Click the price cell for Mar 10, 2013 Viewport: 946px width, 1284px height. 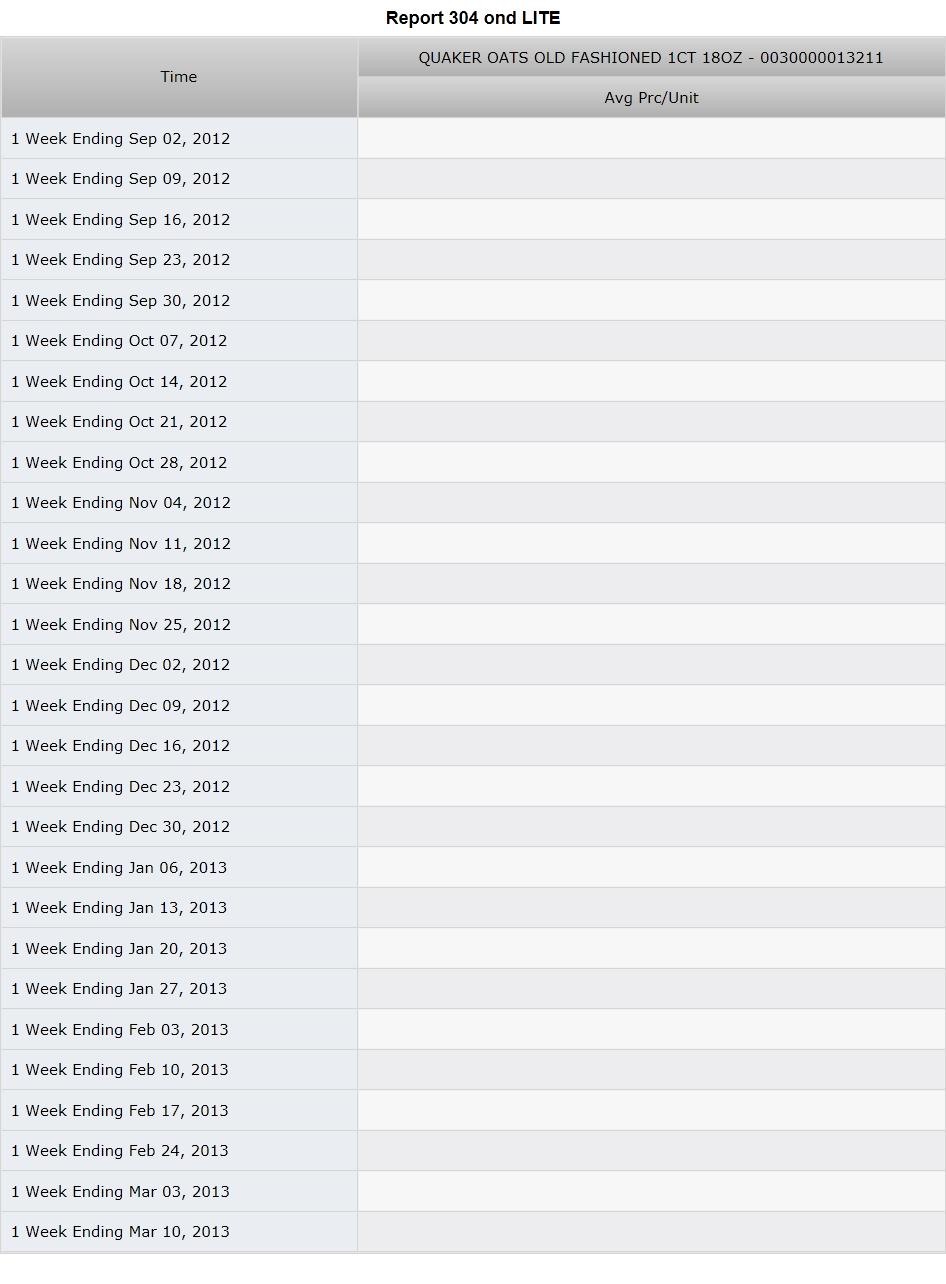coord(651,1232)
